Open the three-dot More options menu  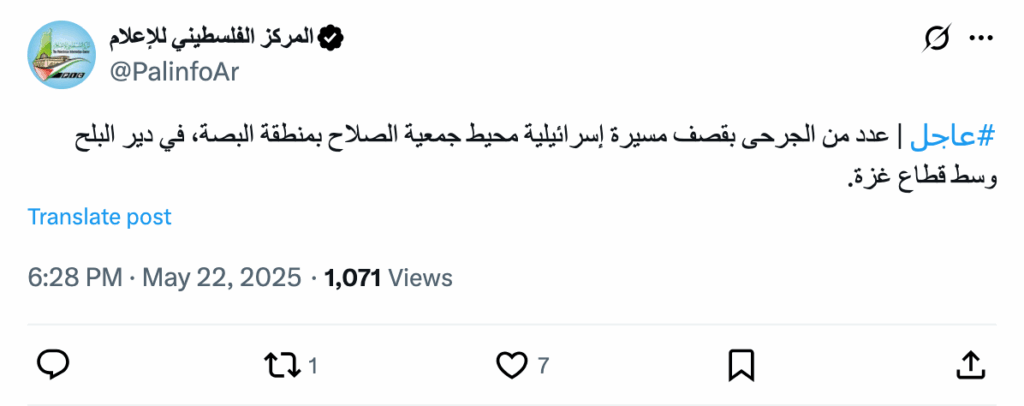(981, 38)
